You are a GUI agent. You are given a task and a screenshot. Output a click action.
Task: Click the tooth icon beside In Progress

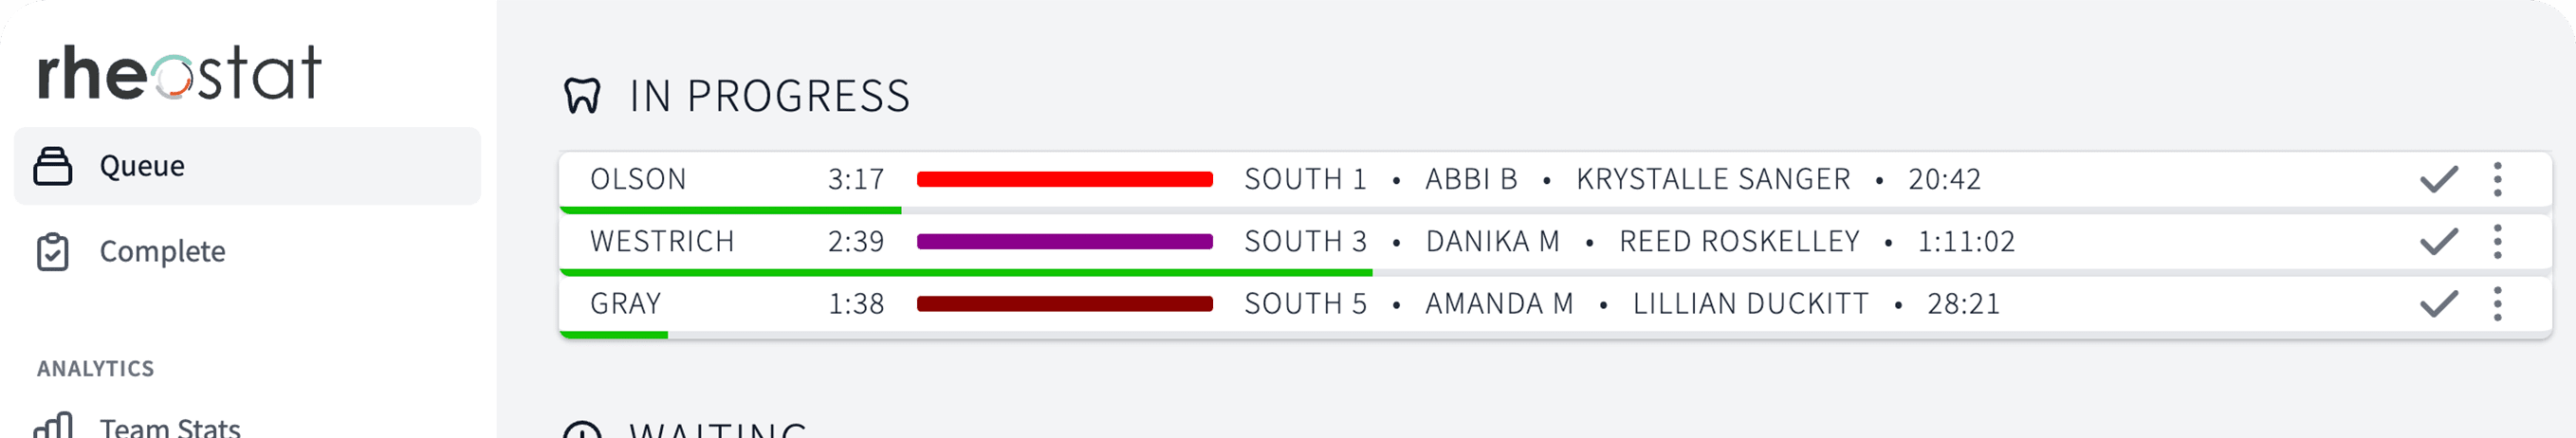click(582, 96)
